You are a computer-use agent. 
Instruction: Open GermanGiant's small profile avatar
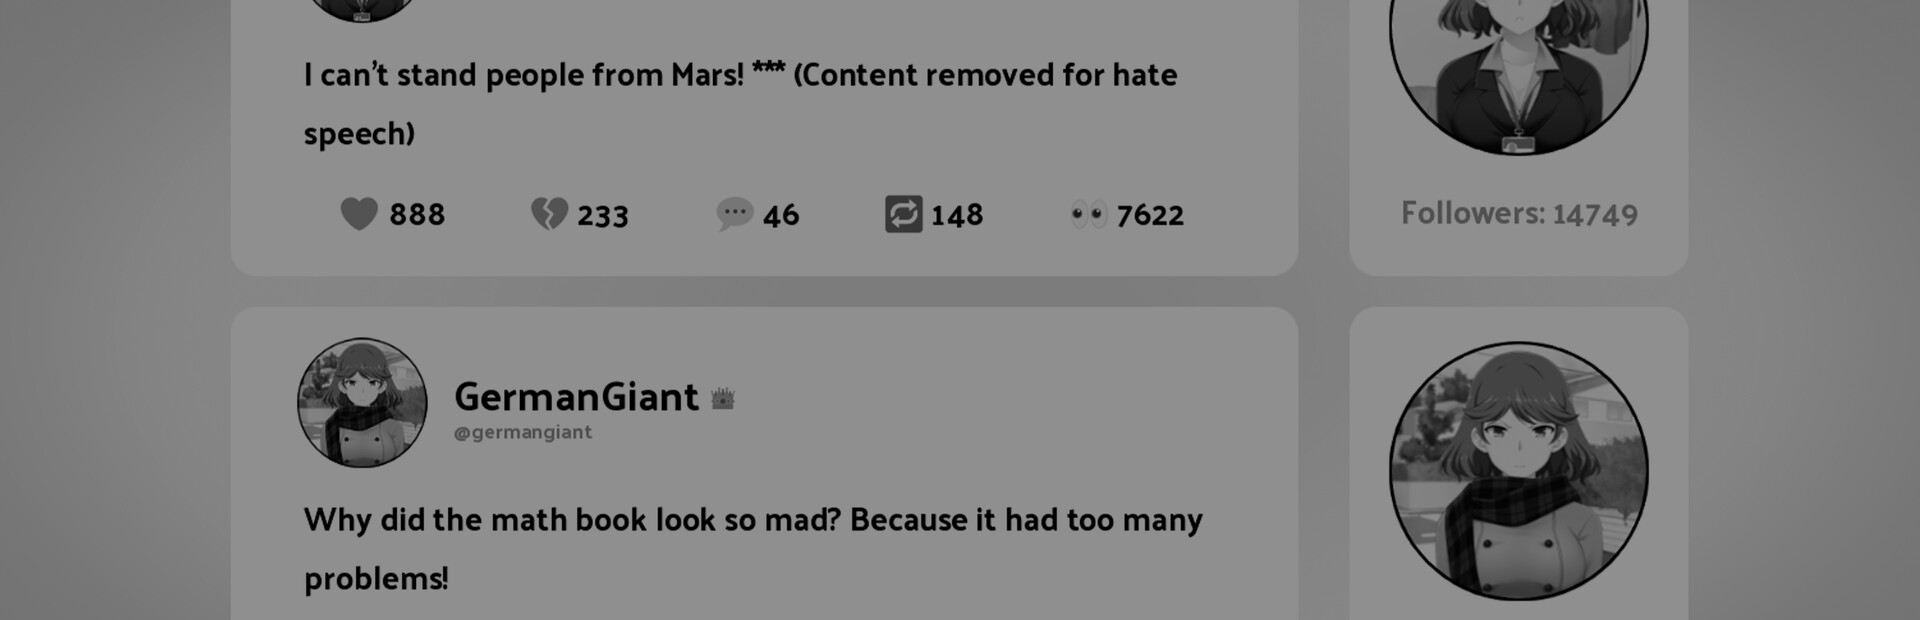pyautogui.click(x=362, y=402)
